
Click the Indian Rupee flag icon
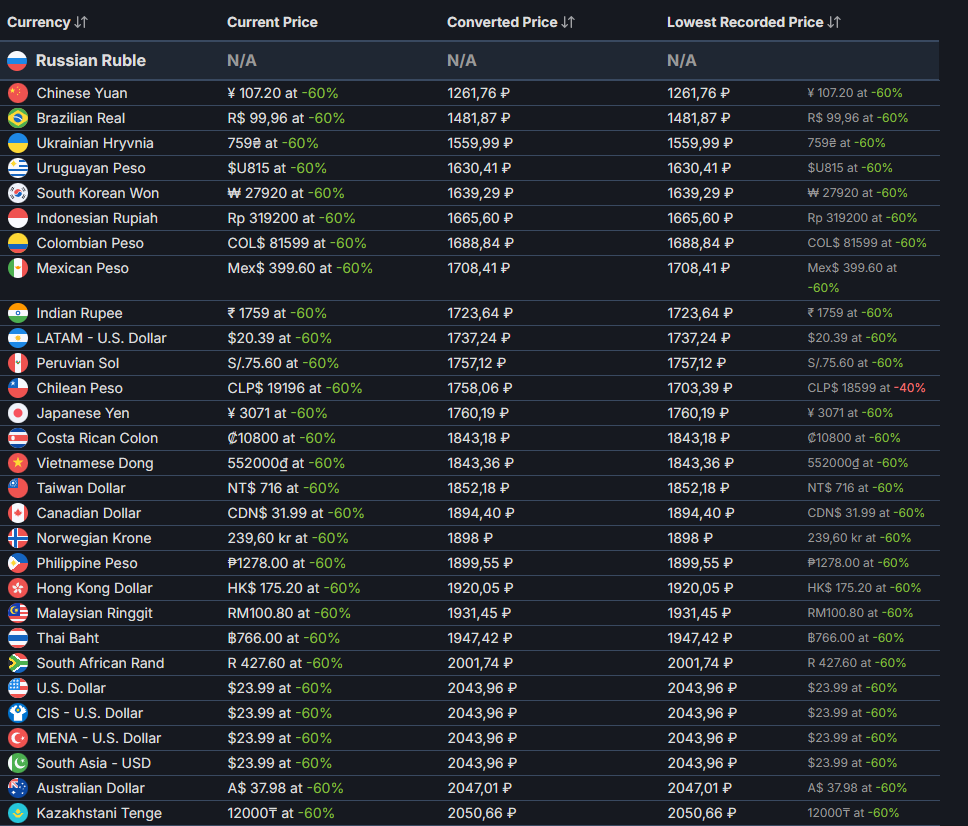(x=18, y=313)
